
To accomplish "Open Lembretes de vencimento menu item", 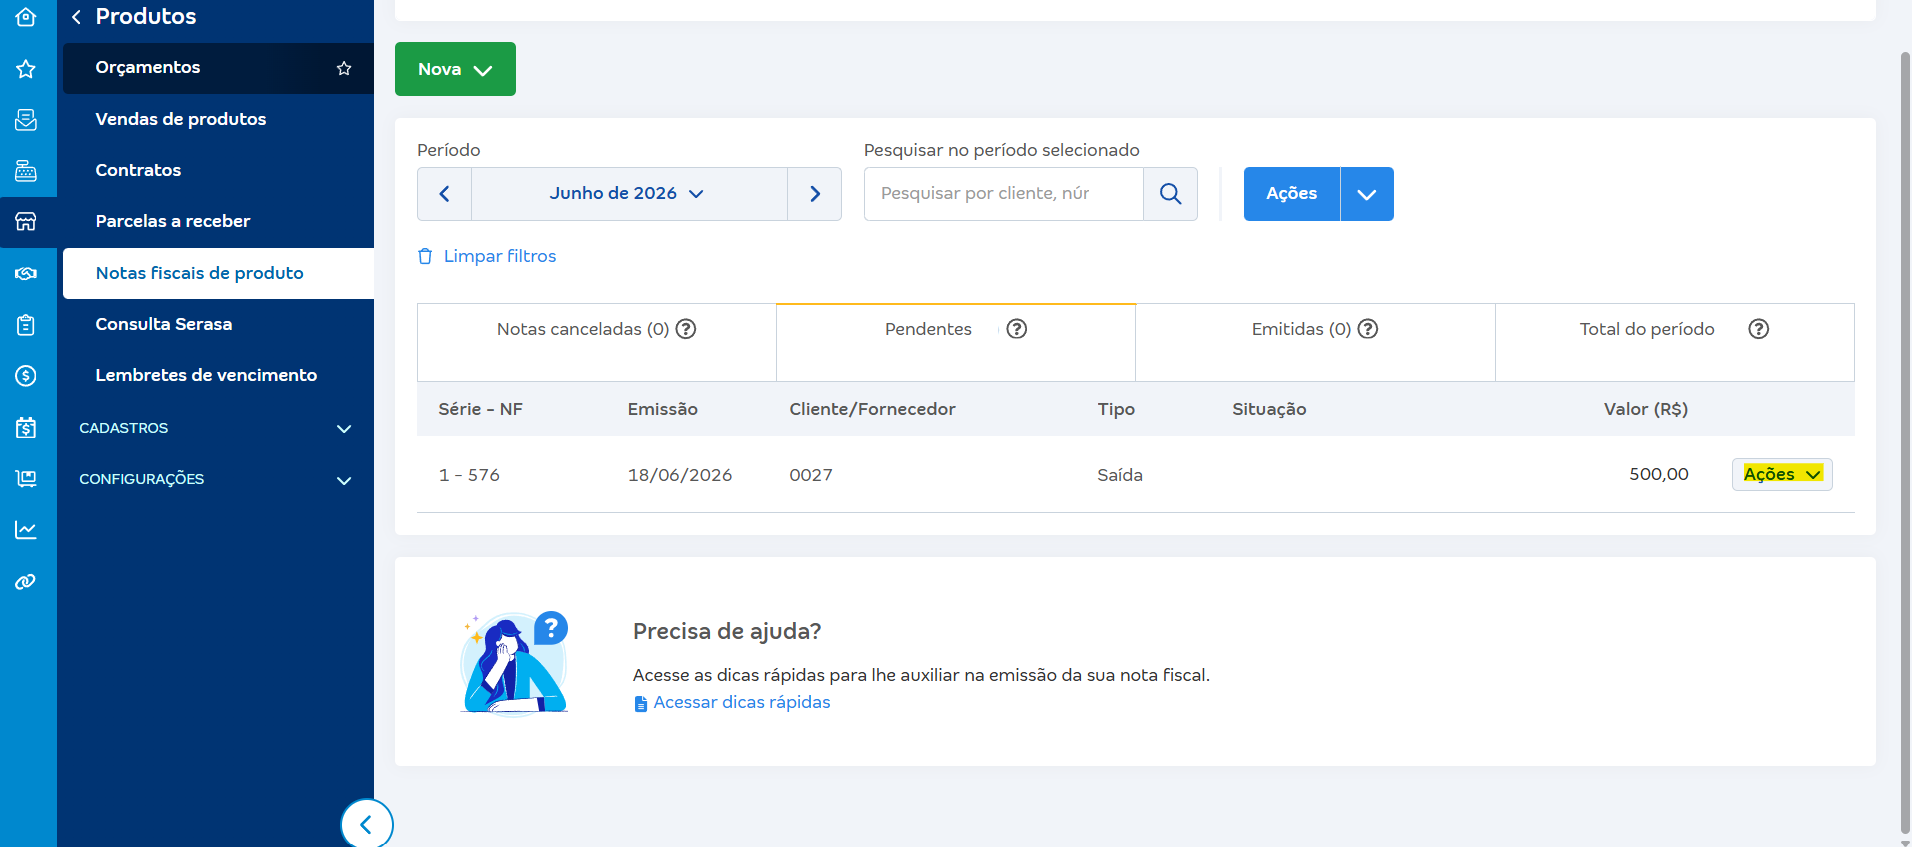I will coord(218,375).
